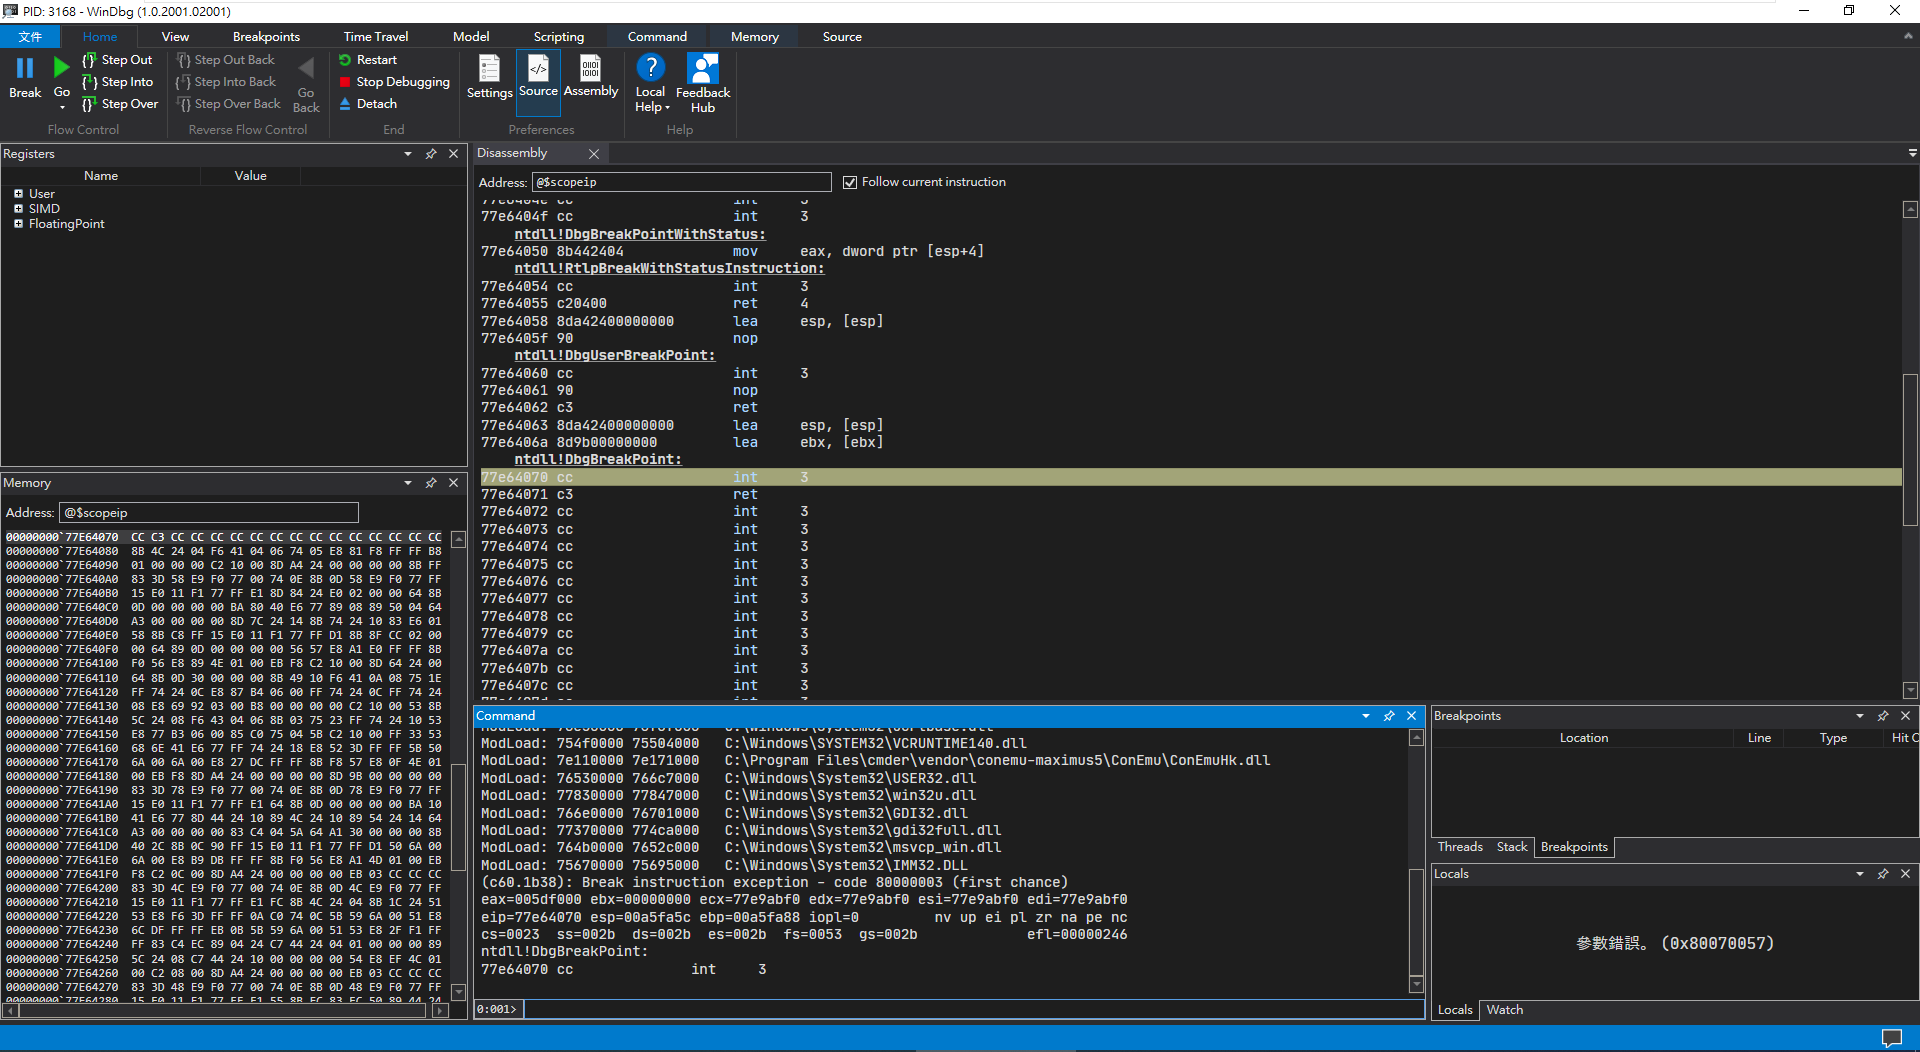Switch to the Breakpoints ribbon tab

tap(266, 37)
